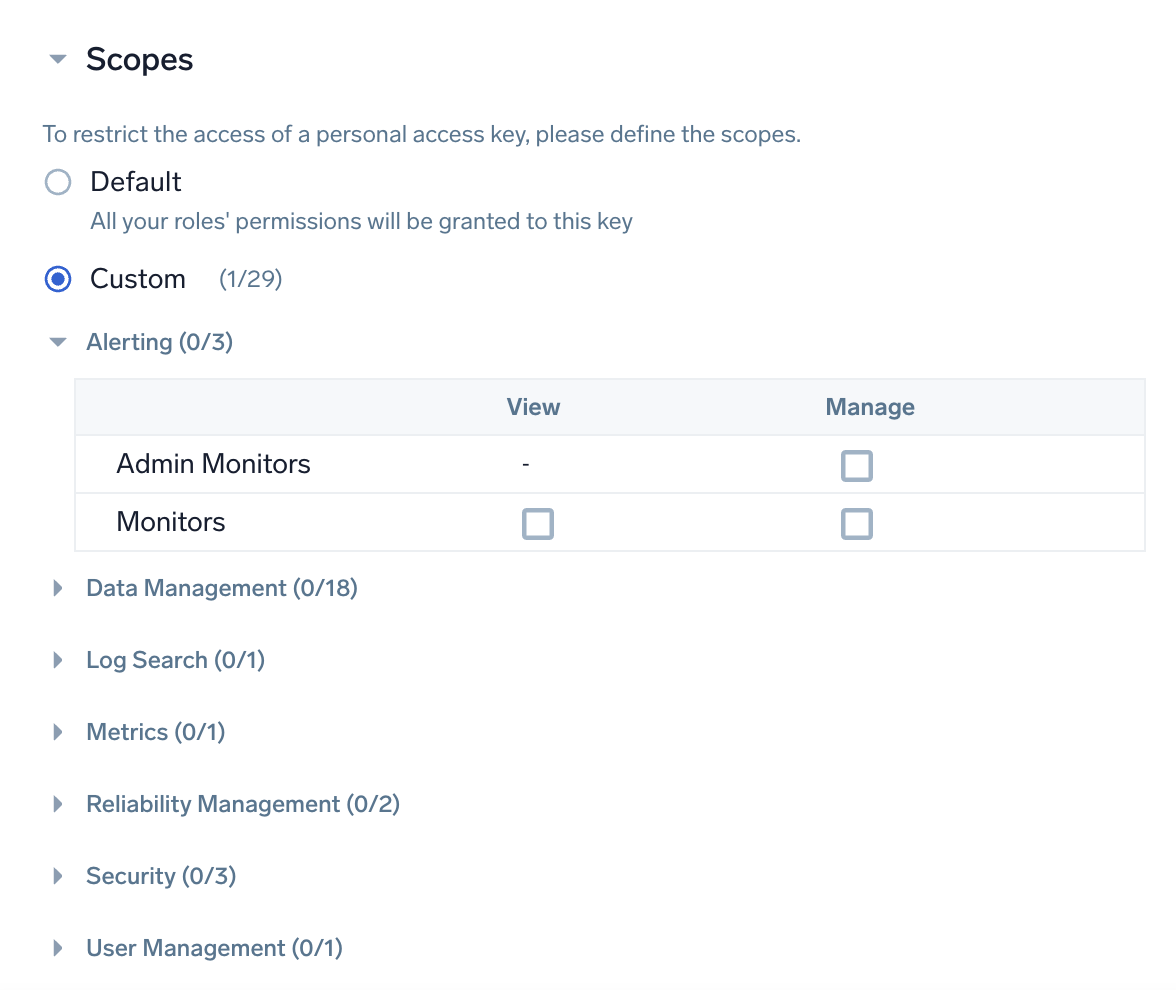The width and height of the screenshot is (1176, 990).
Task: Click the Admin Monitors row label
Action: click(x=213, y=464)
